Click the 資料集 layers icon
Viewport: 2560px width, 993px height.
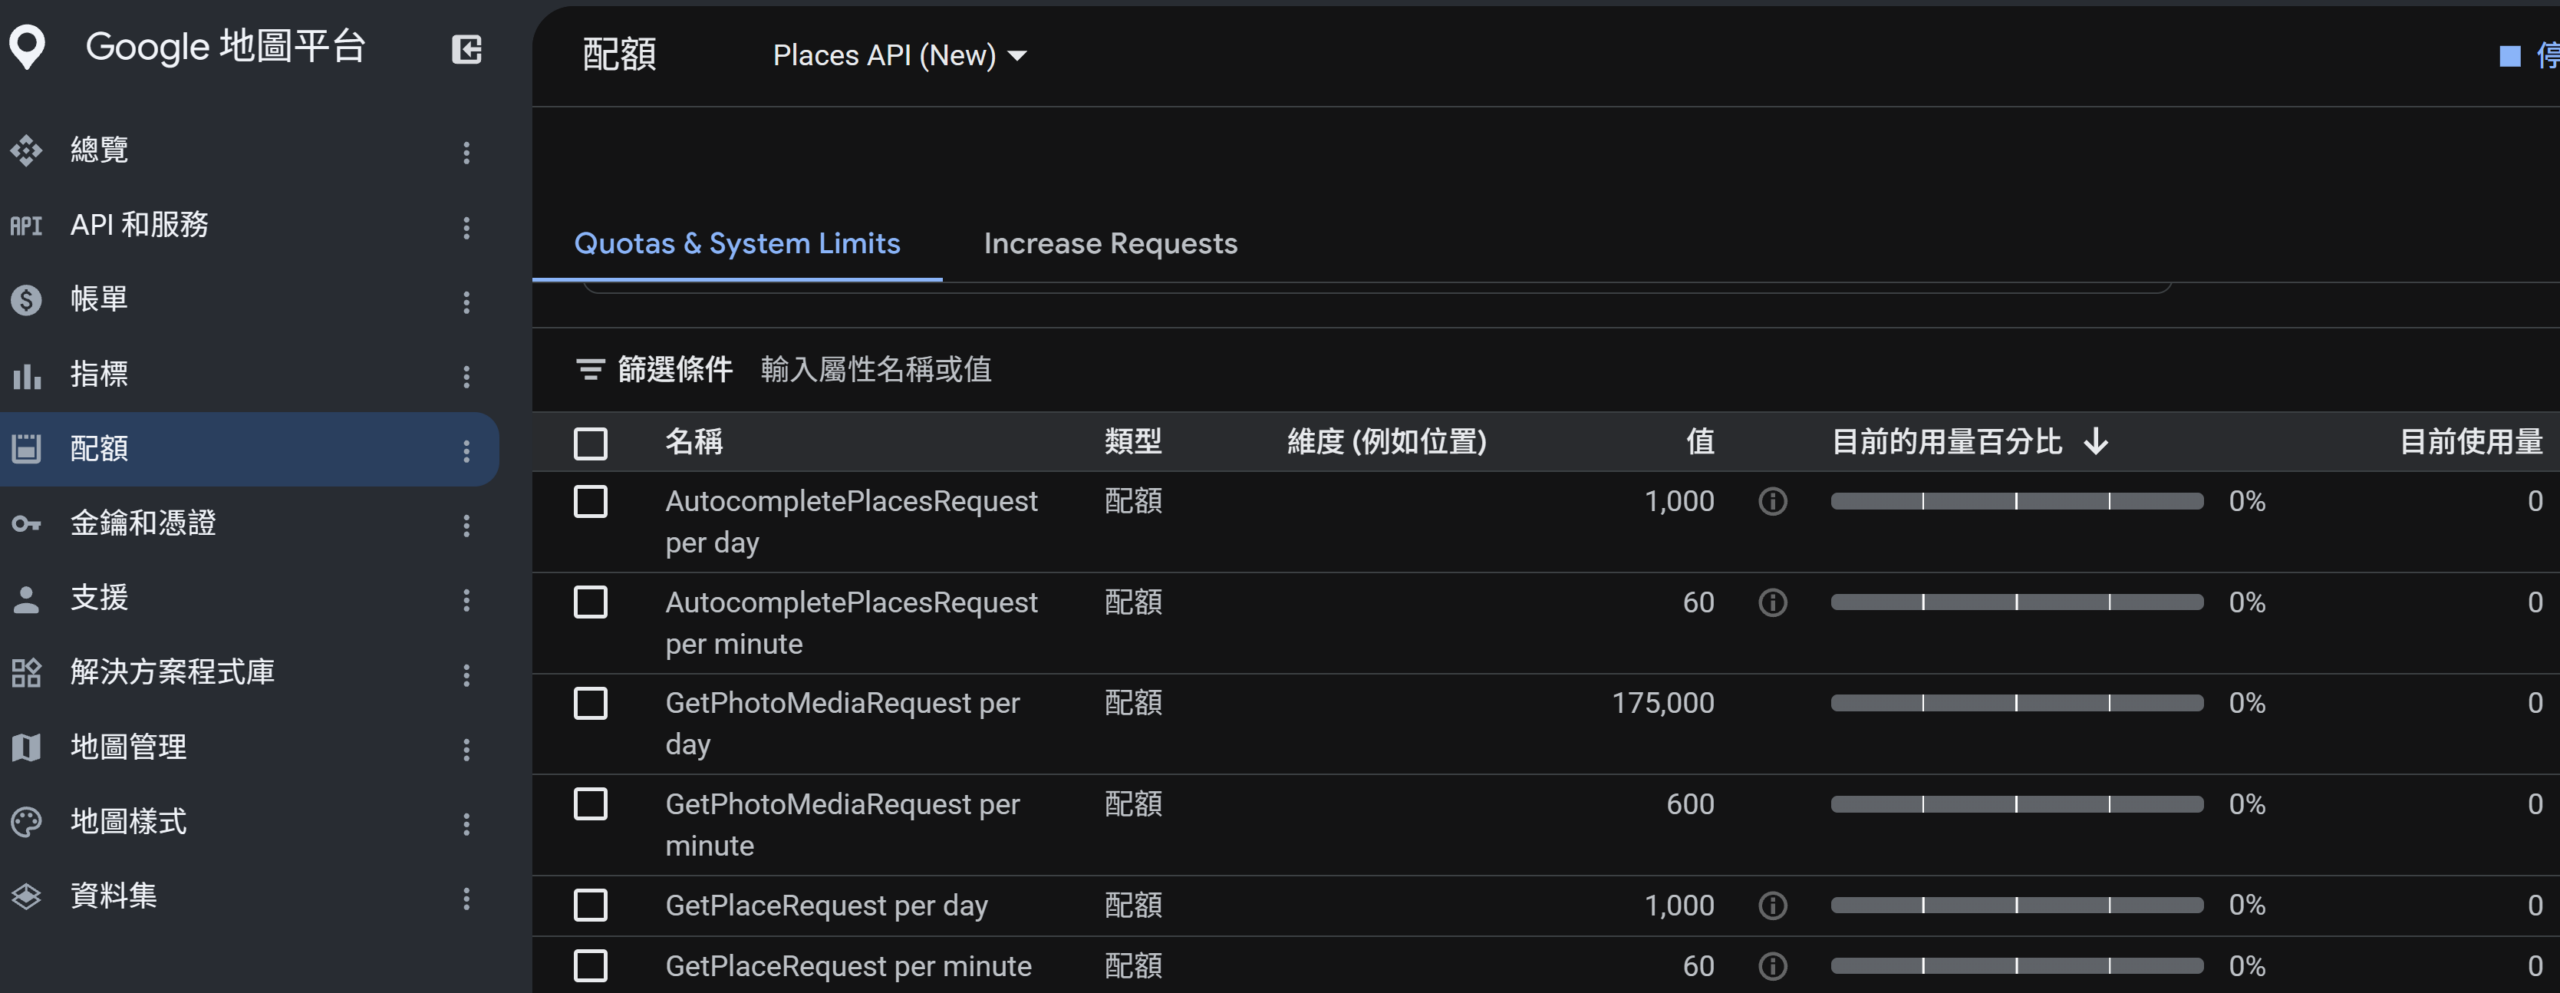pos(26,896)
